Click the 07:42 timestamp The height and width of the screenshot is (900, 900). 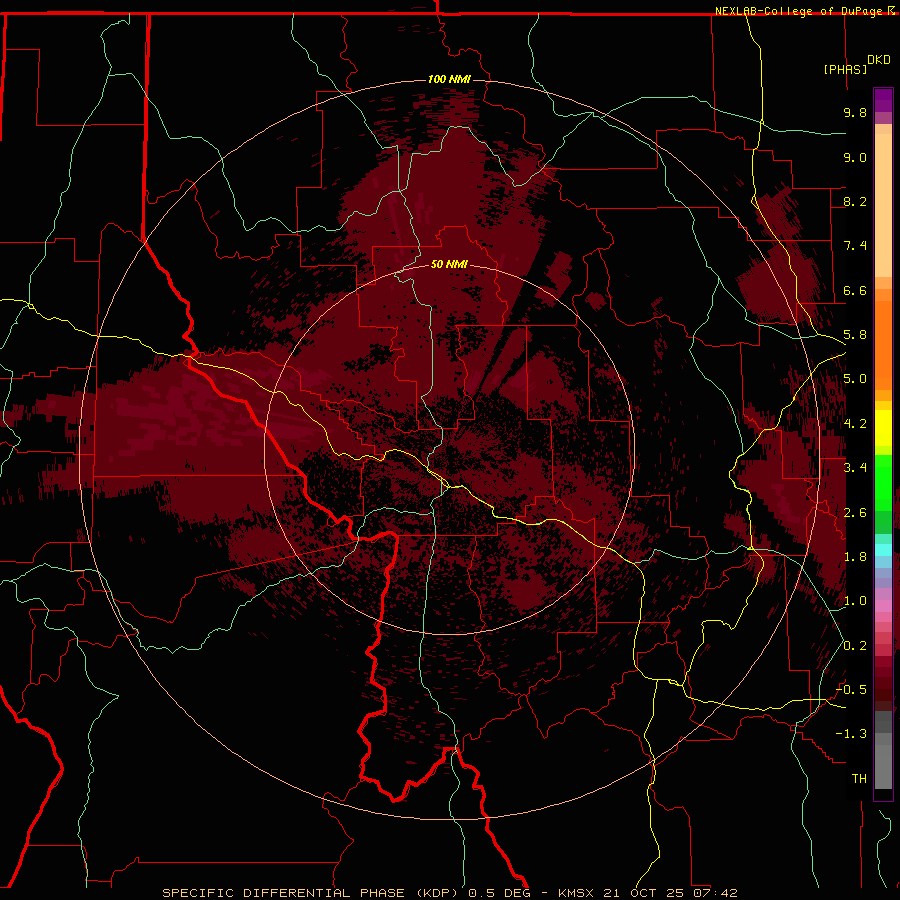pos(715,893)
